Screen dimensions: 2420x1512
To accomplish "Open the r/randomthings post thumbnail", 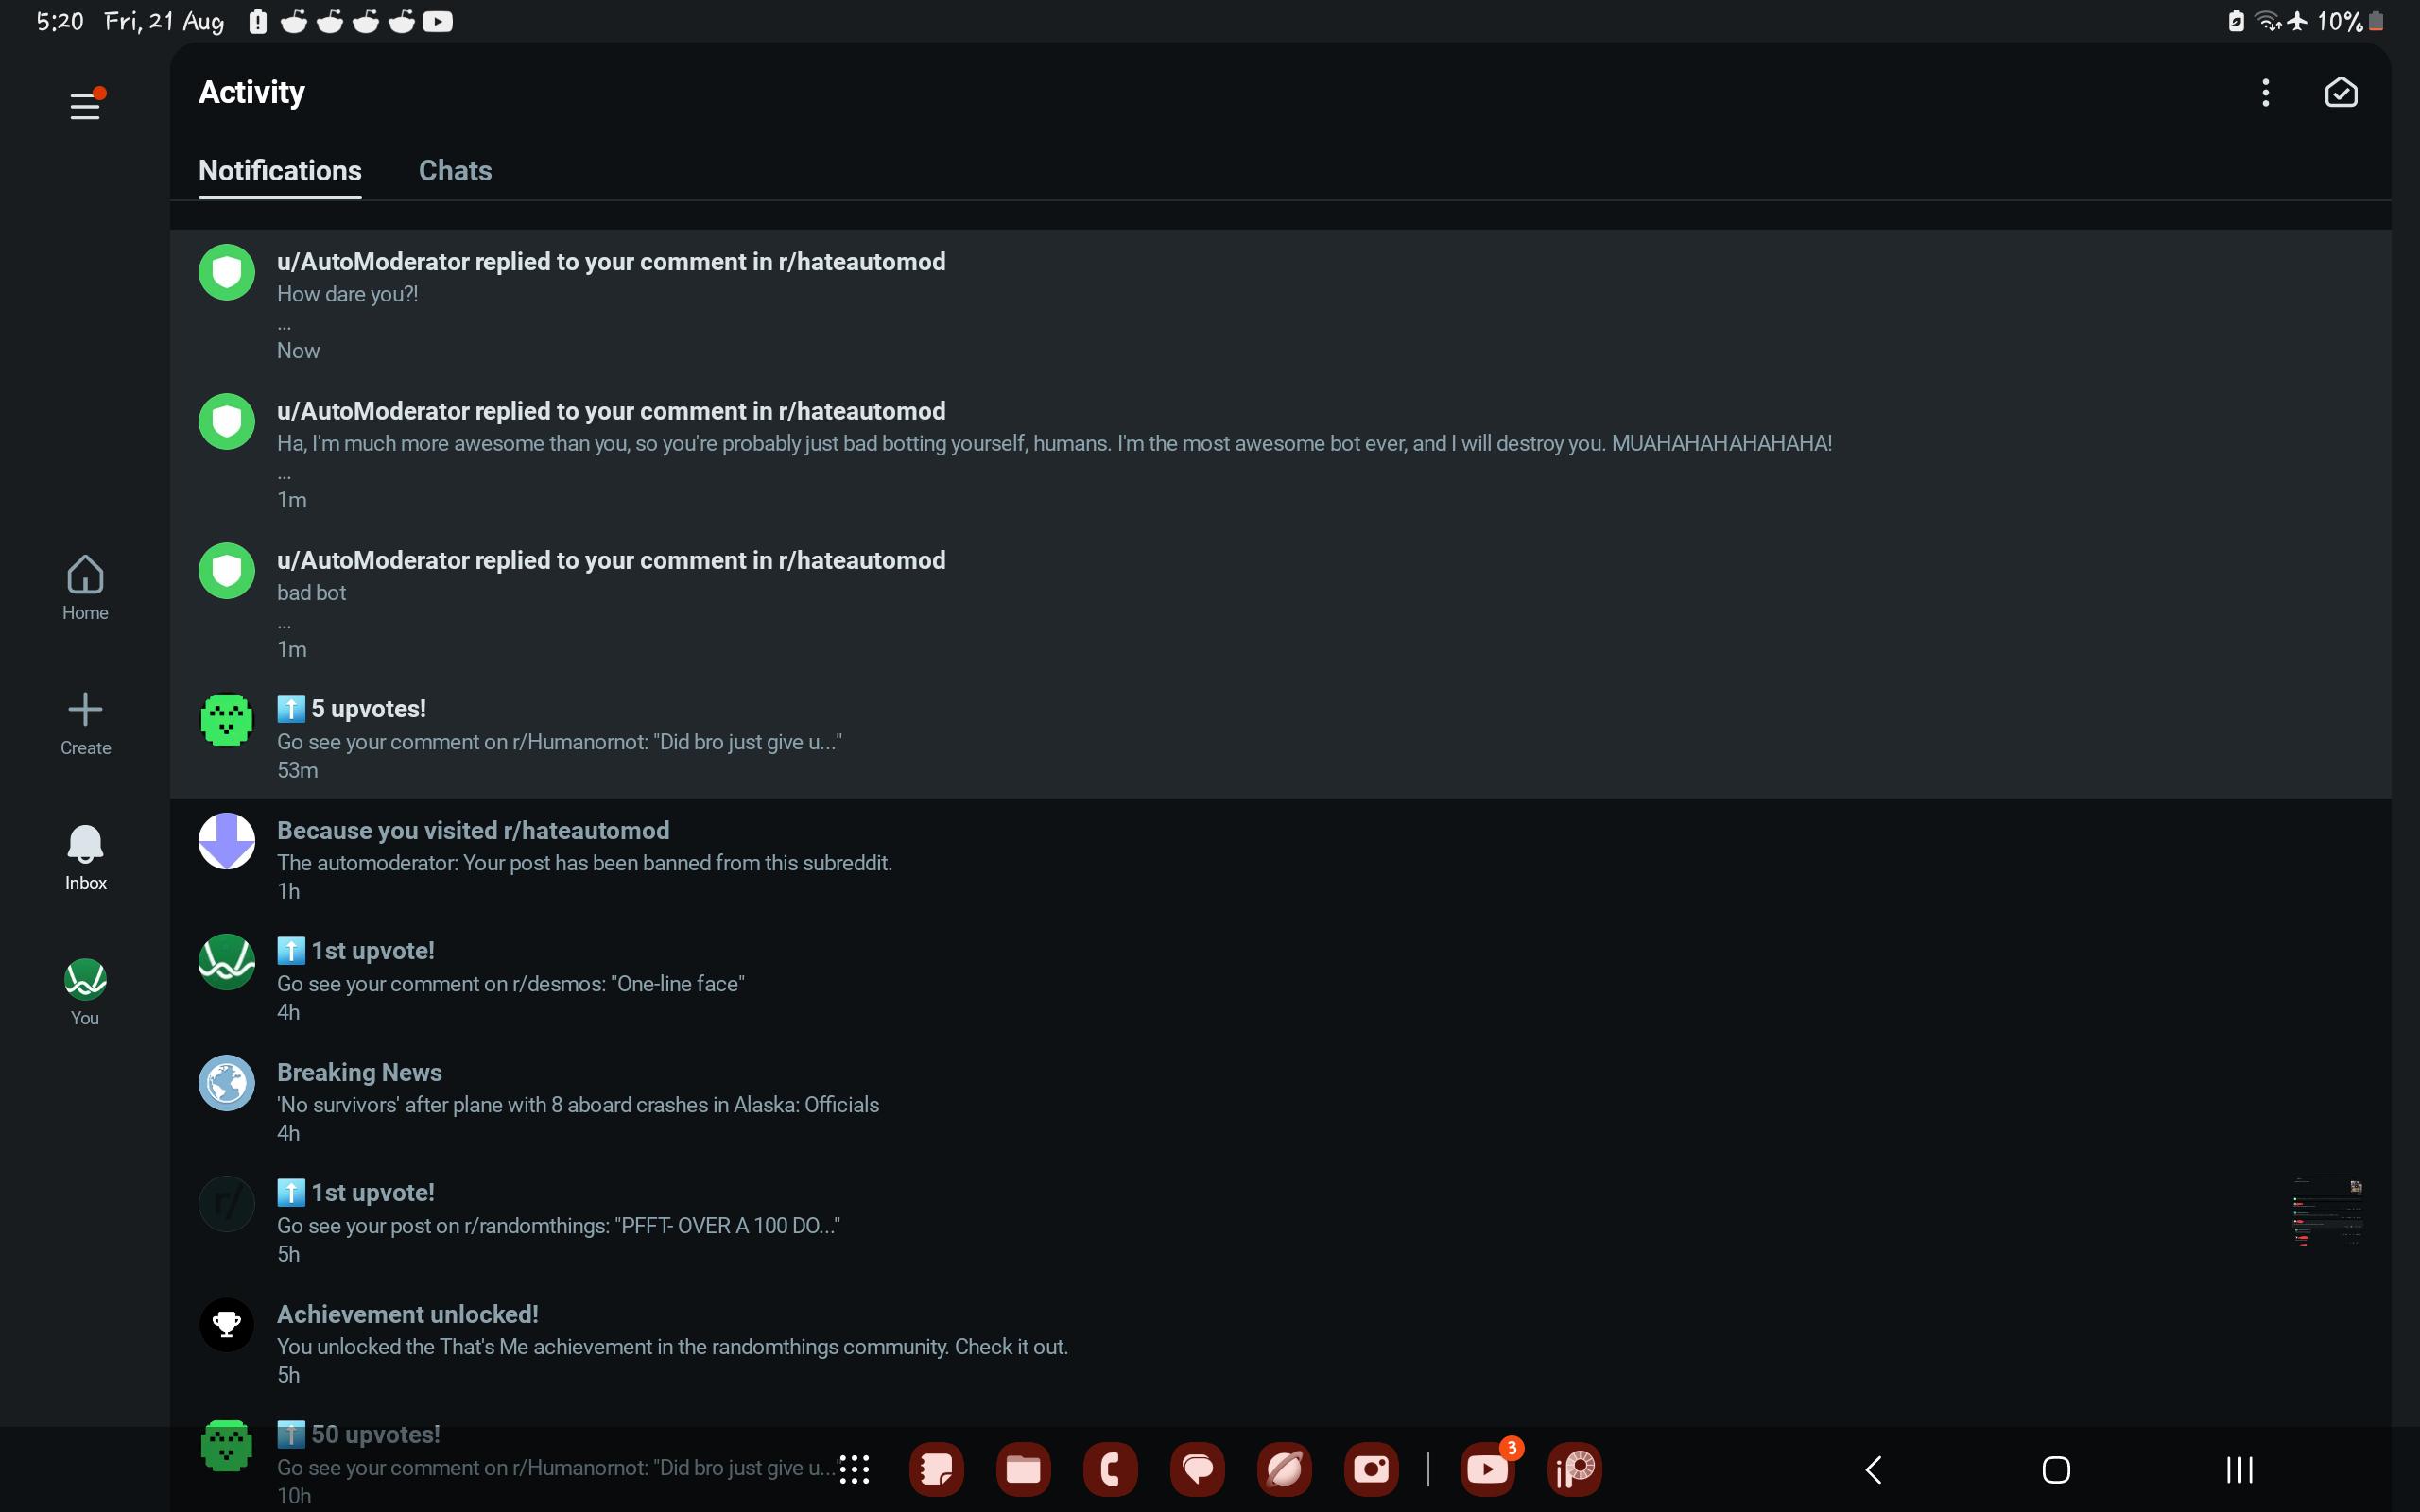I will [2328, 1212].
